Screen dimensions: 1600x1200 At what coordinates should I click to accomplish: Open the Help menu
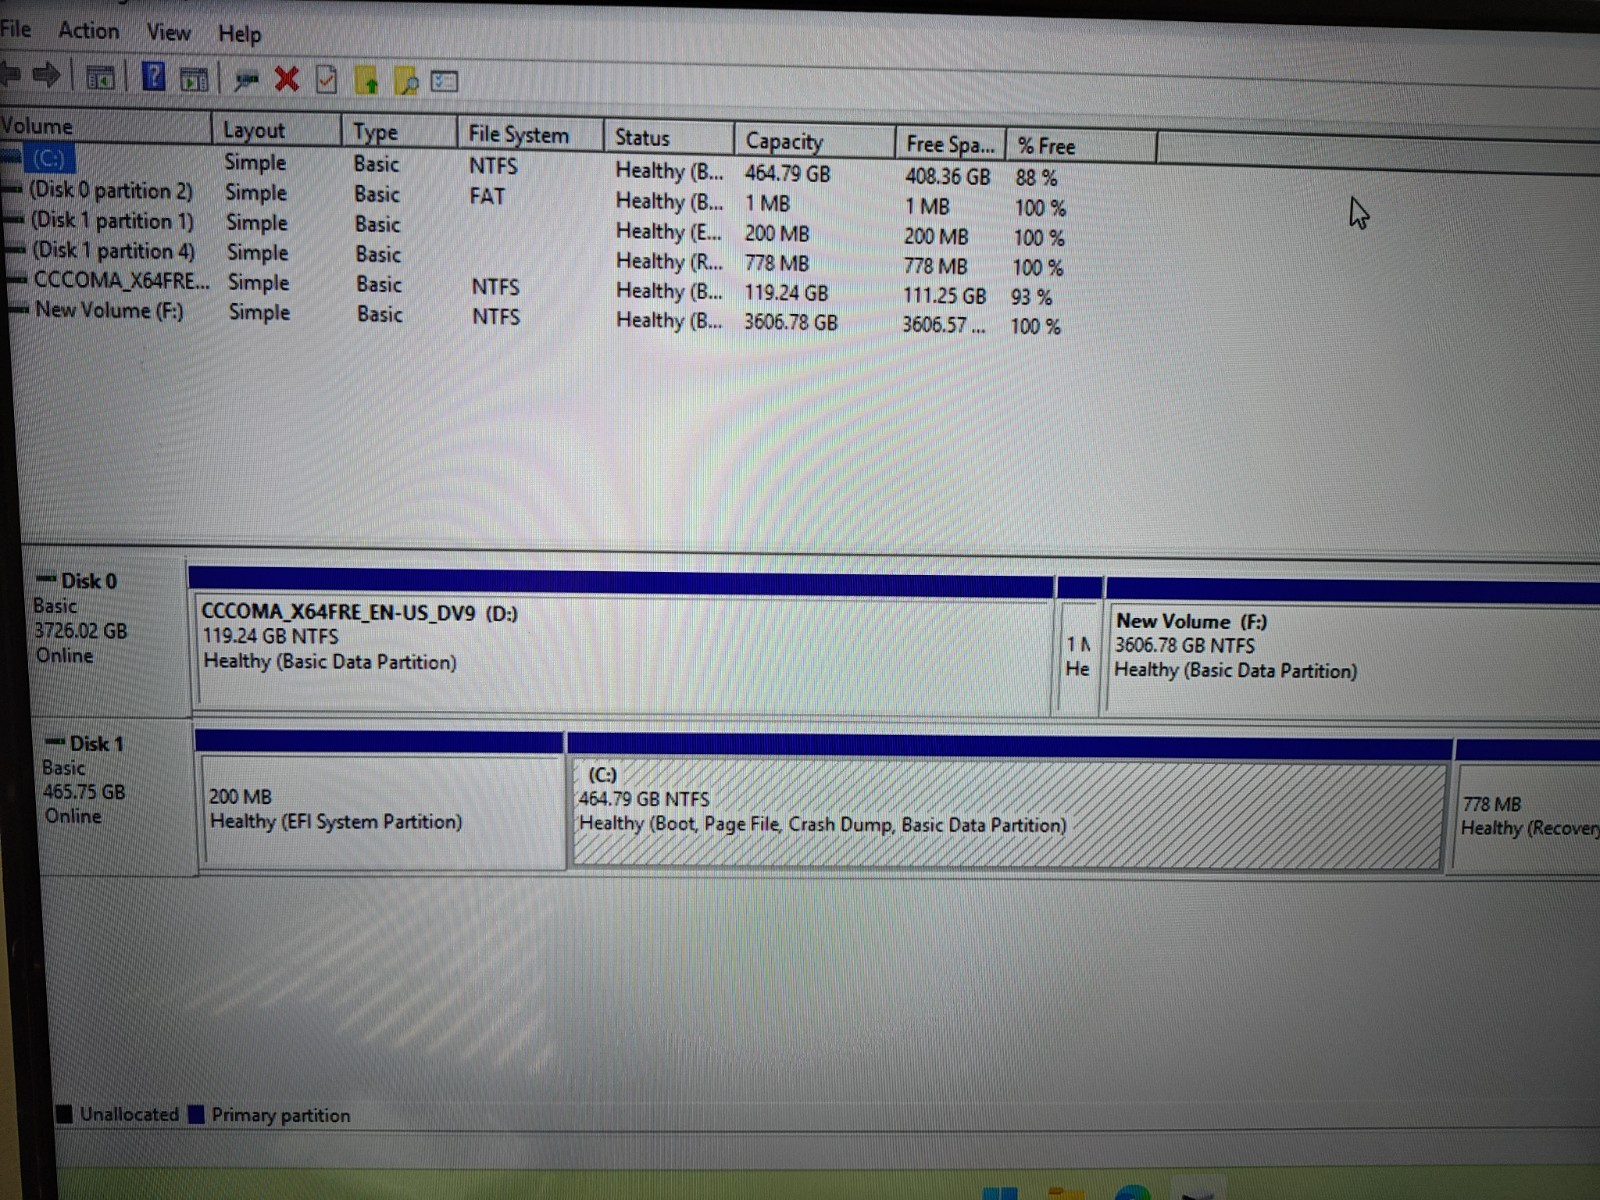[x=240, y=34]
